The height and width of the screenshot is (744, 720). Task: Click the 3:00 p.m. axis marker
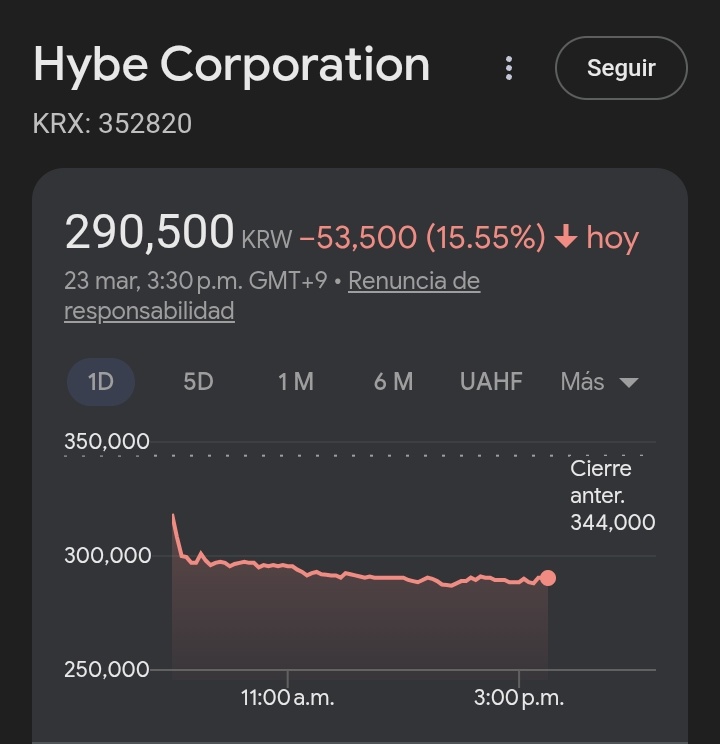pyautogui.click(x=519, y=698)
